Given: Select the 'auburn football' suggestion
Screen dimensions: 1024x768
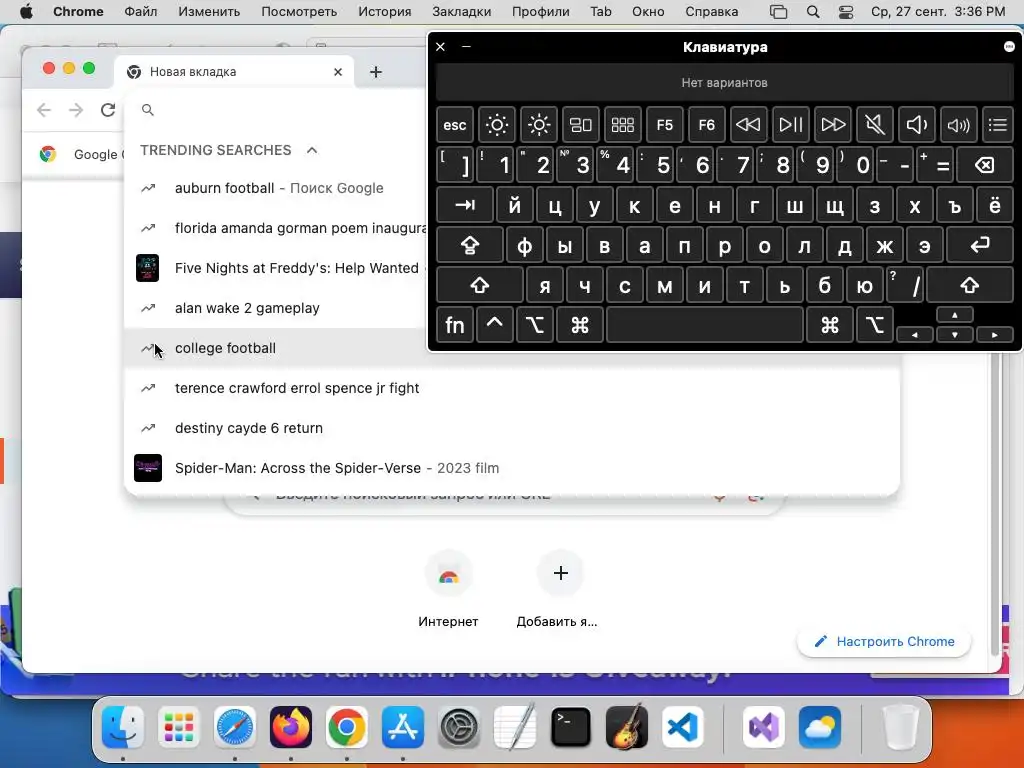Looking at the screenshot, I should 274,188.
